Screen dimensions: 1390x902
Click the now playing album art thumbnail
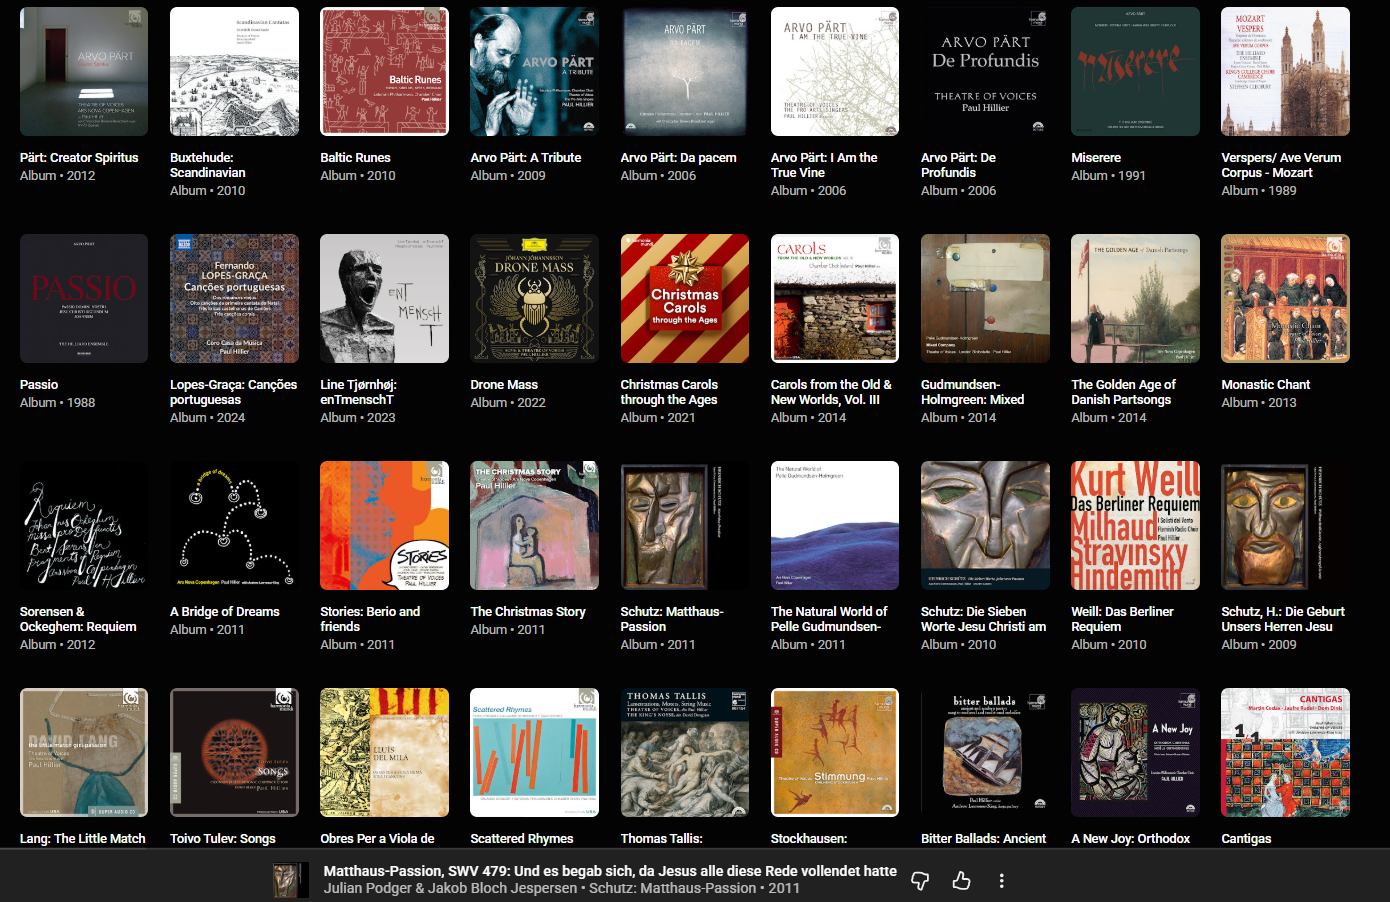291,880
